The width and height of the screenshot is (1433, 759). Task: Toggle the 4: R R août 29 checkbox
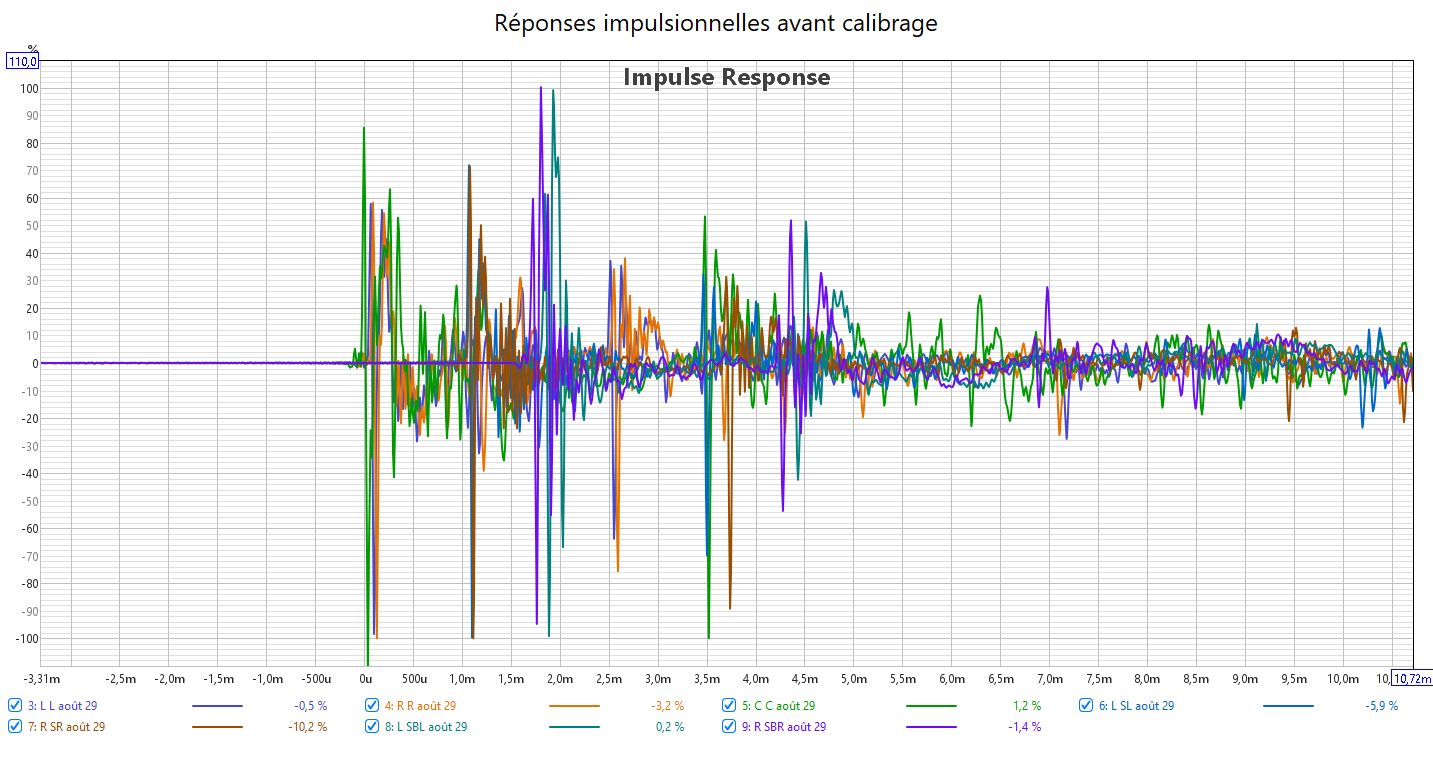pyautogui.click(x=372, y=705)
